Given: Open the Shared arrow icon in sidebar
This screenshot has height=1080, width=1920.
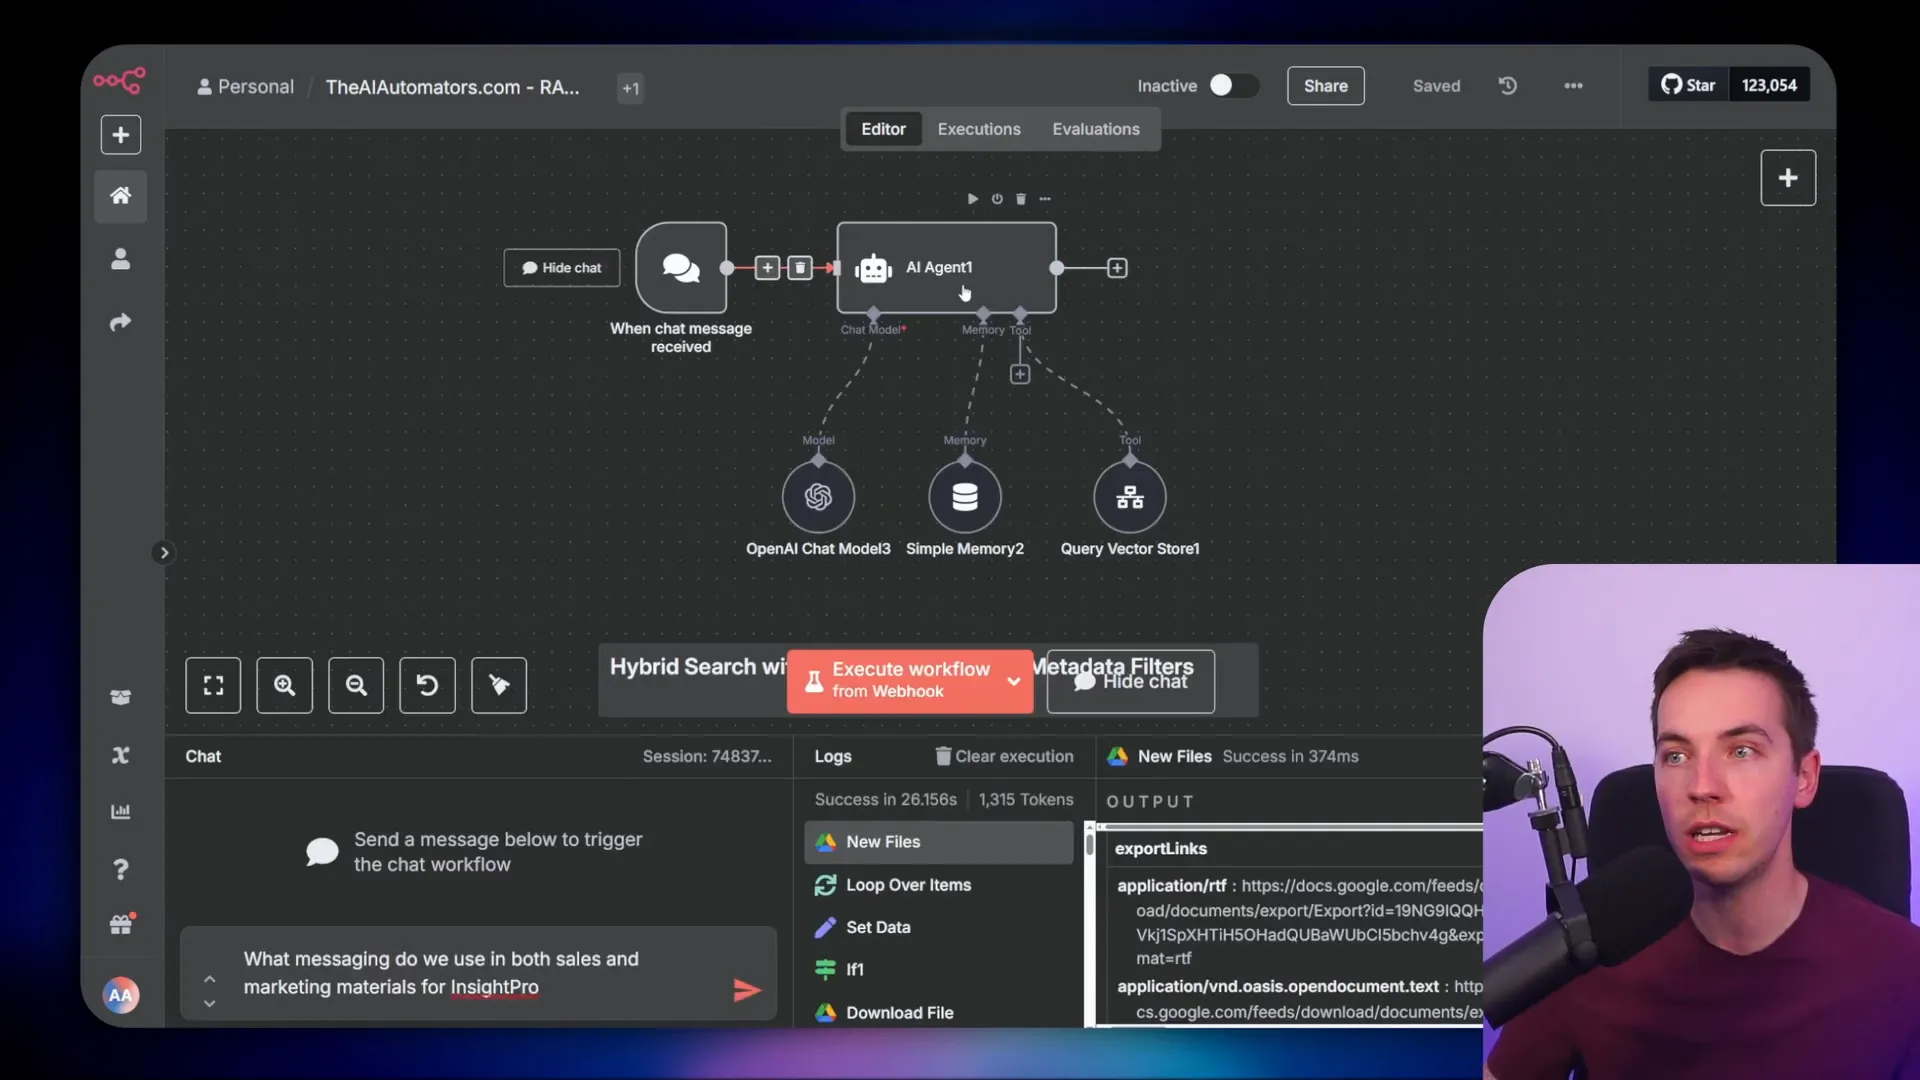Looking at the screenshot, I should tap(121, 322).
